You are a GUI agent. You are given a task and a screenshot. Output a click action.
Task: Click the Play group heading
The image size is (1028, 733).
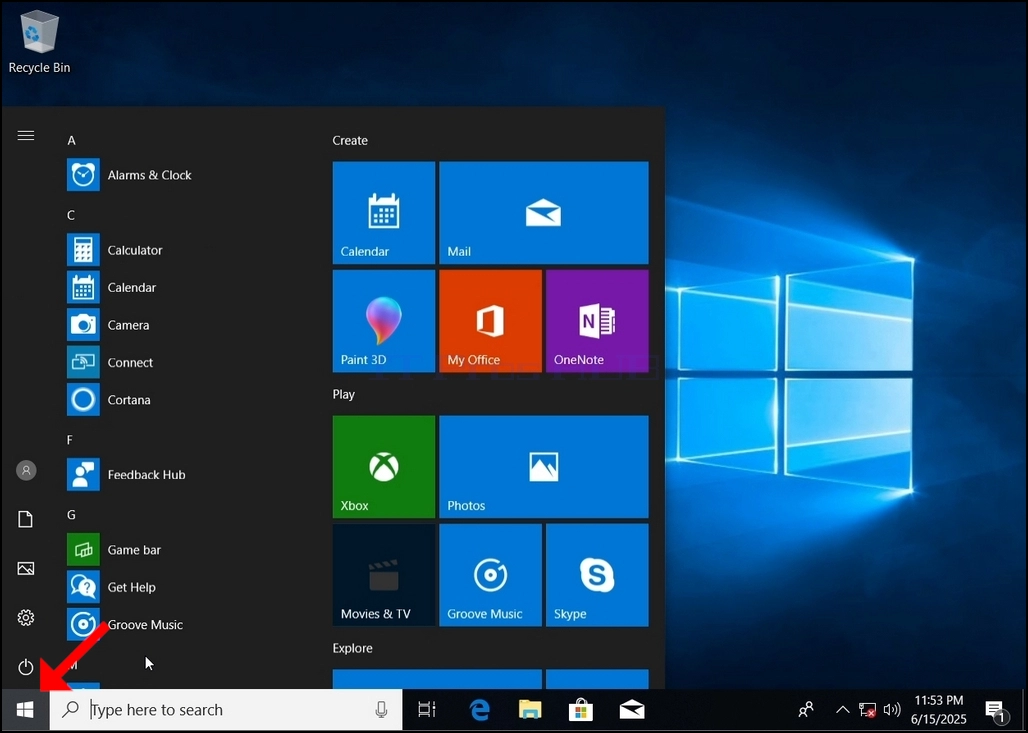tap(344, 394)
